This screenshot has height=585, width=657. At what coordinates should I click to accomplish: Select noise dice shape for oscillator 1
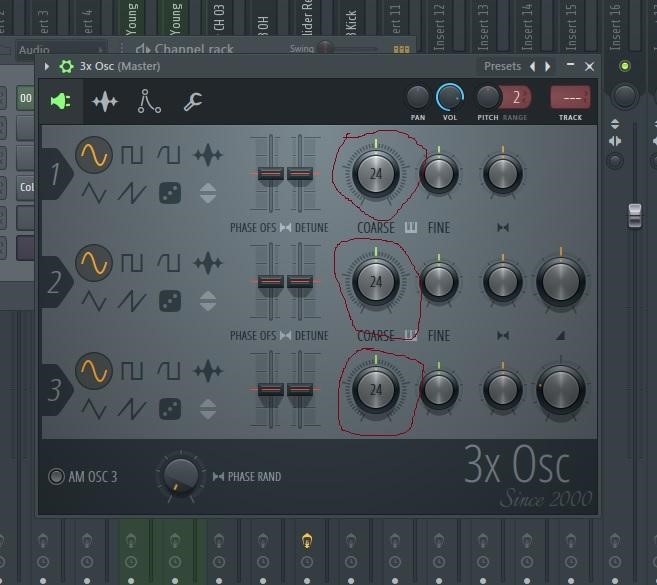(x=170, y=193)
